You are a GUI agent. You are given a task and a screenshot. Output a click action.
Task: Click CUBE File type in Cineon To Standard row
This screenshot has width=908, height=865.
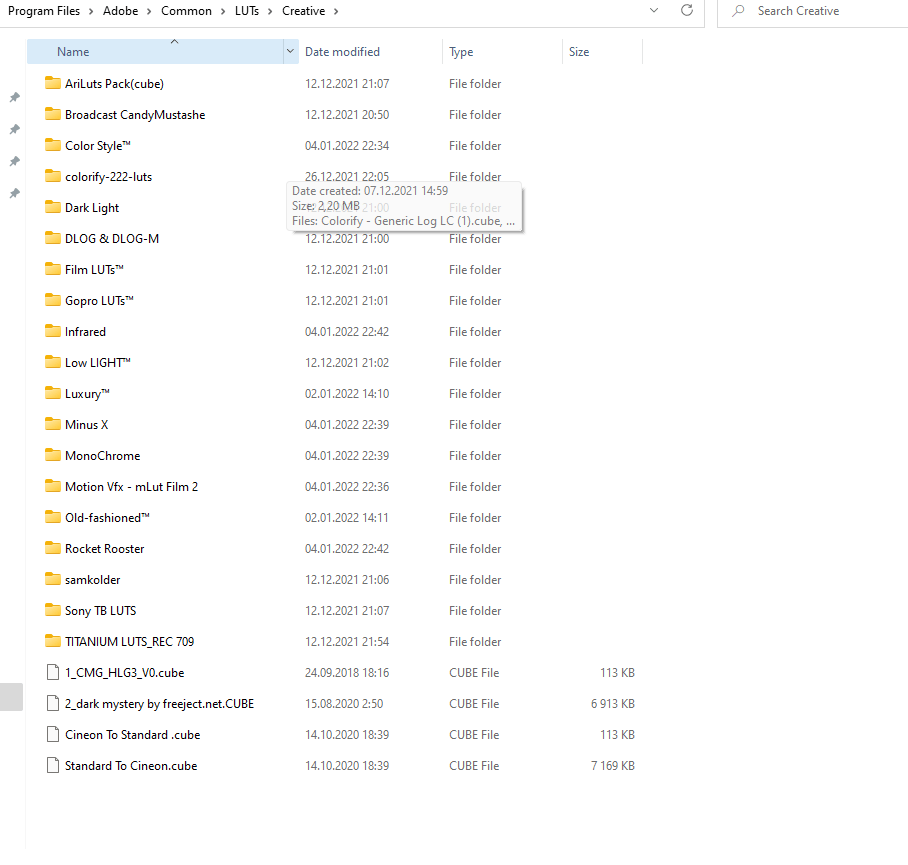point(474,734)
